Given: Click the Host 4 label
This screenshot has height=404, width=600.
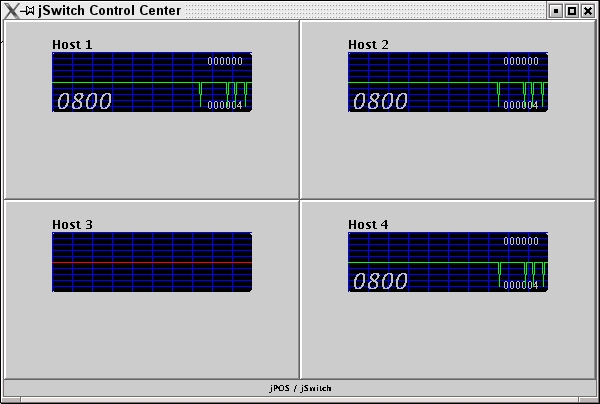Looking at the screenshot, I should coord(368,225).
